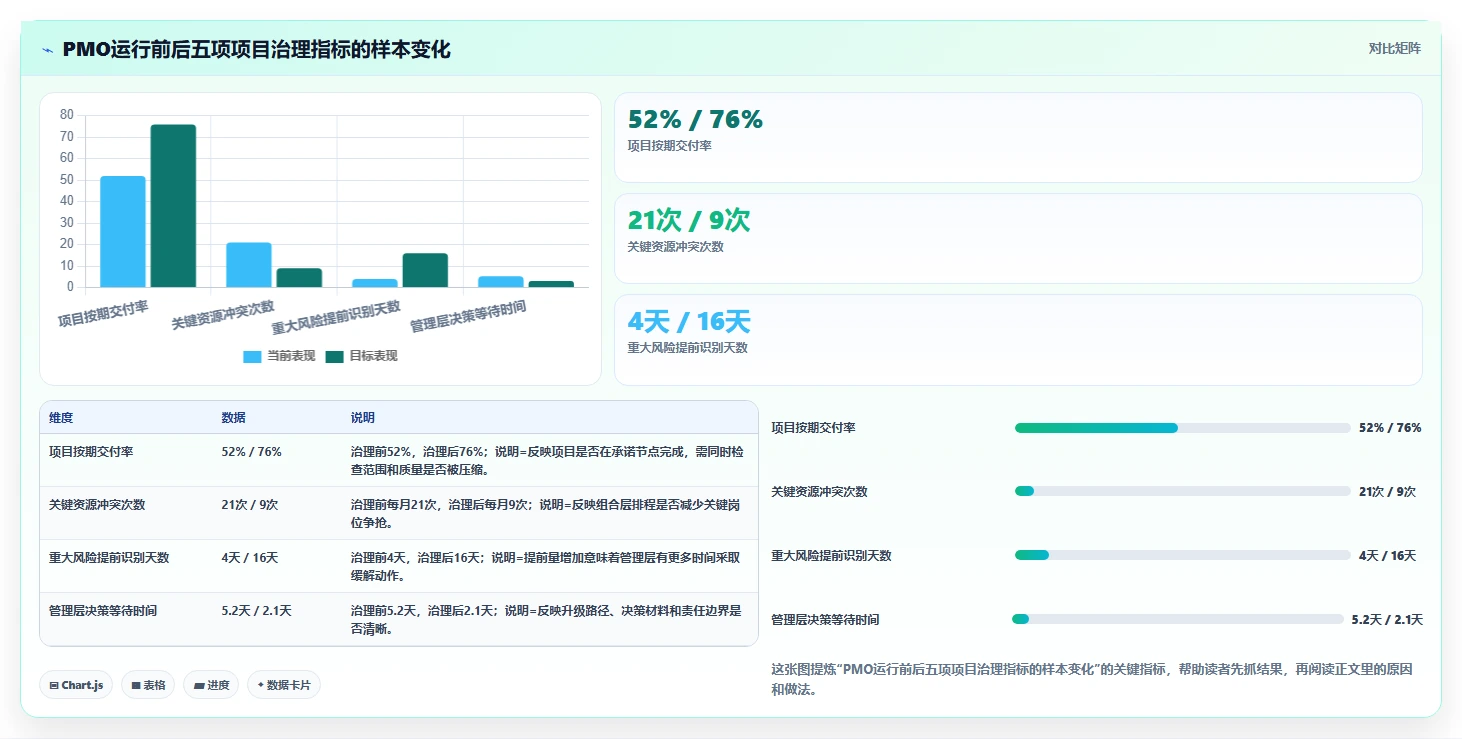Click the 管理层决策等待时间 x-axis label in chart
The width and height of the screenshot is (1462, 739).
[468, 317]
